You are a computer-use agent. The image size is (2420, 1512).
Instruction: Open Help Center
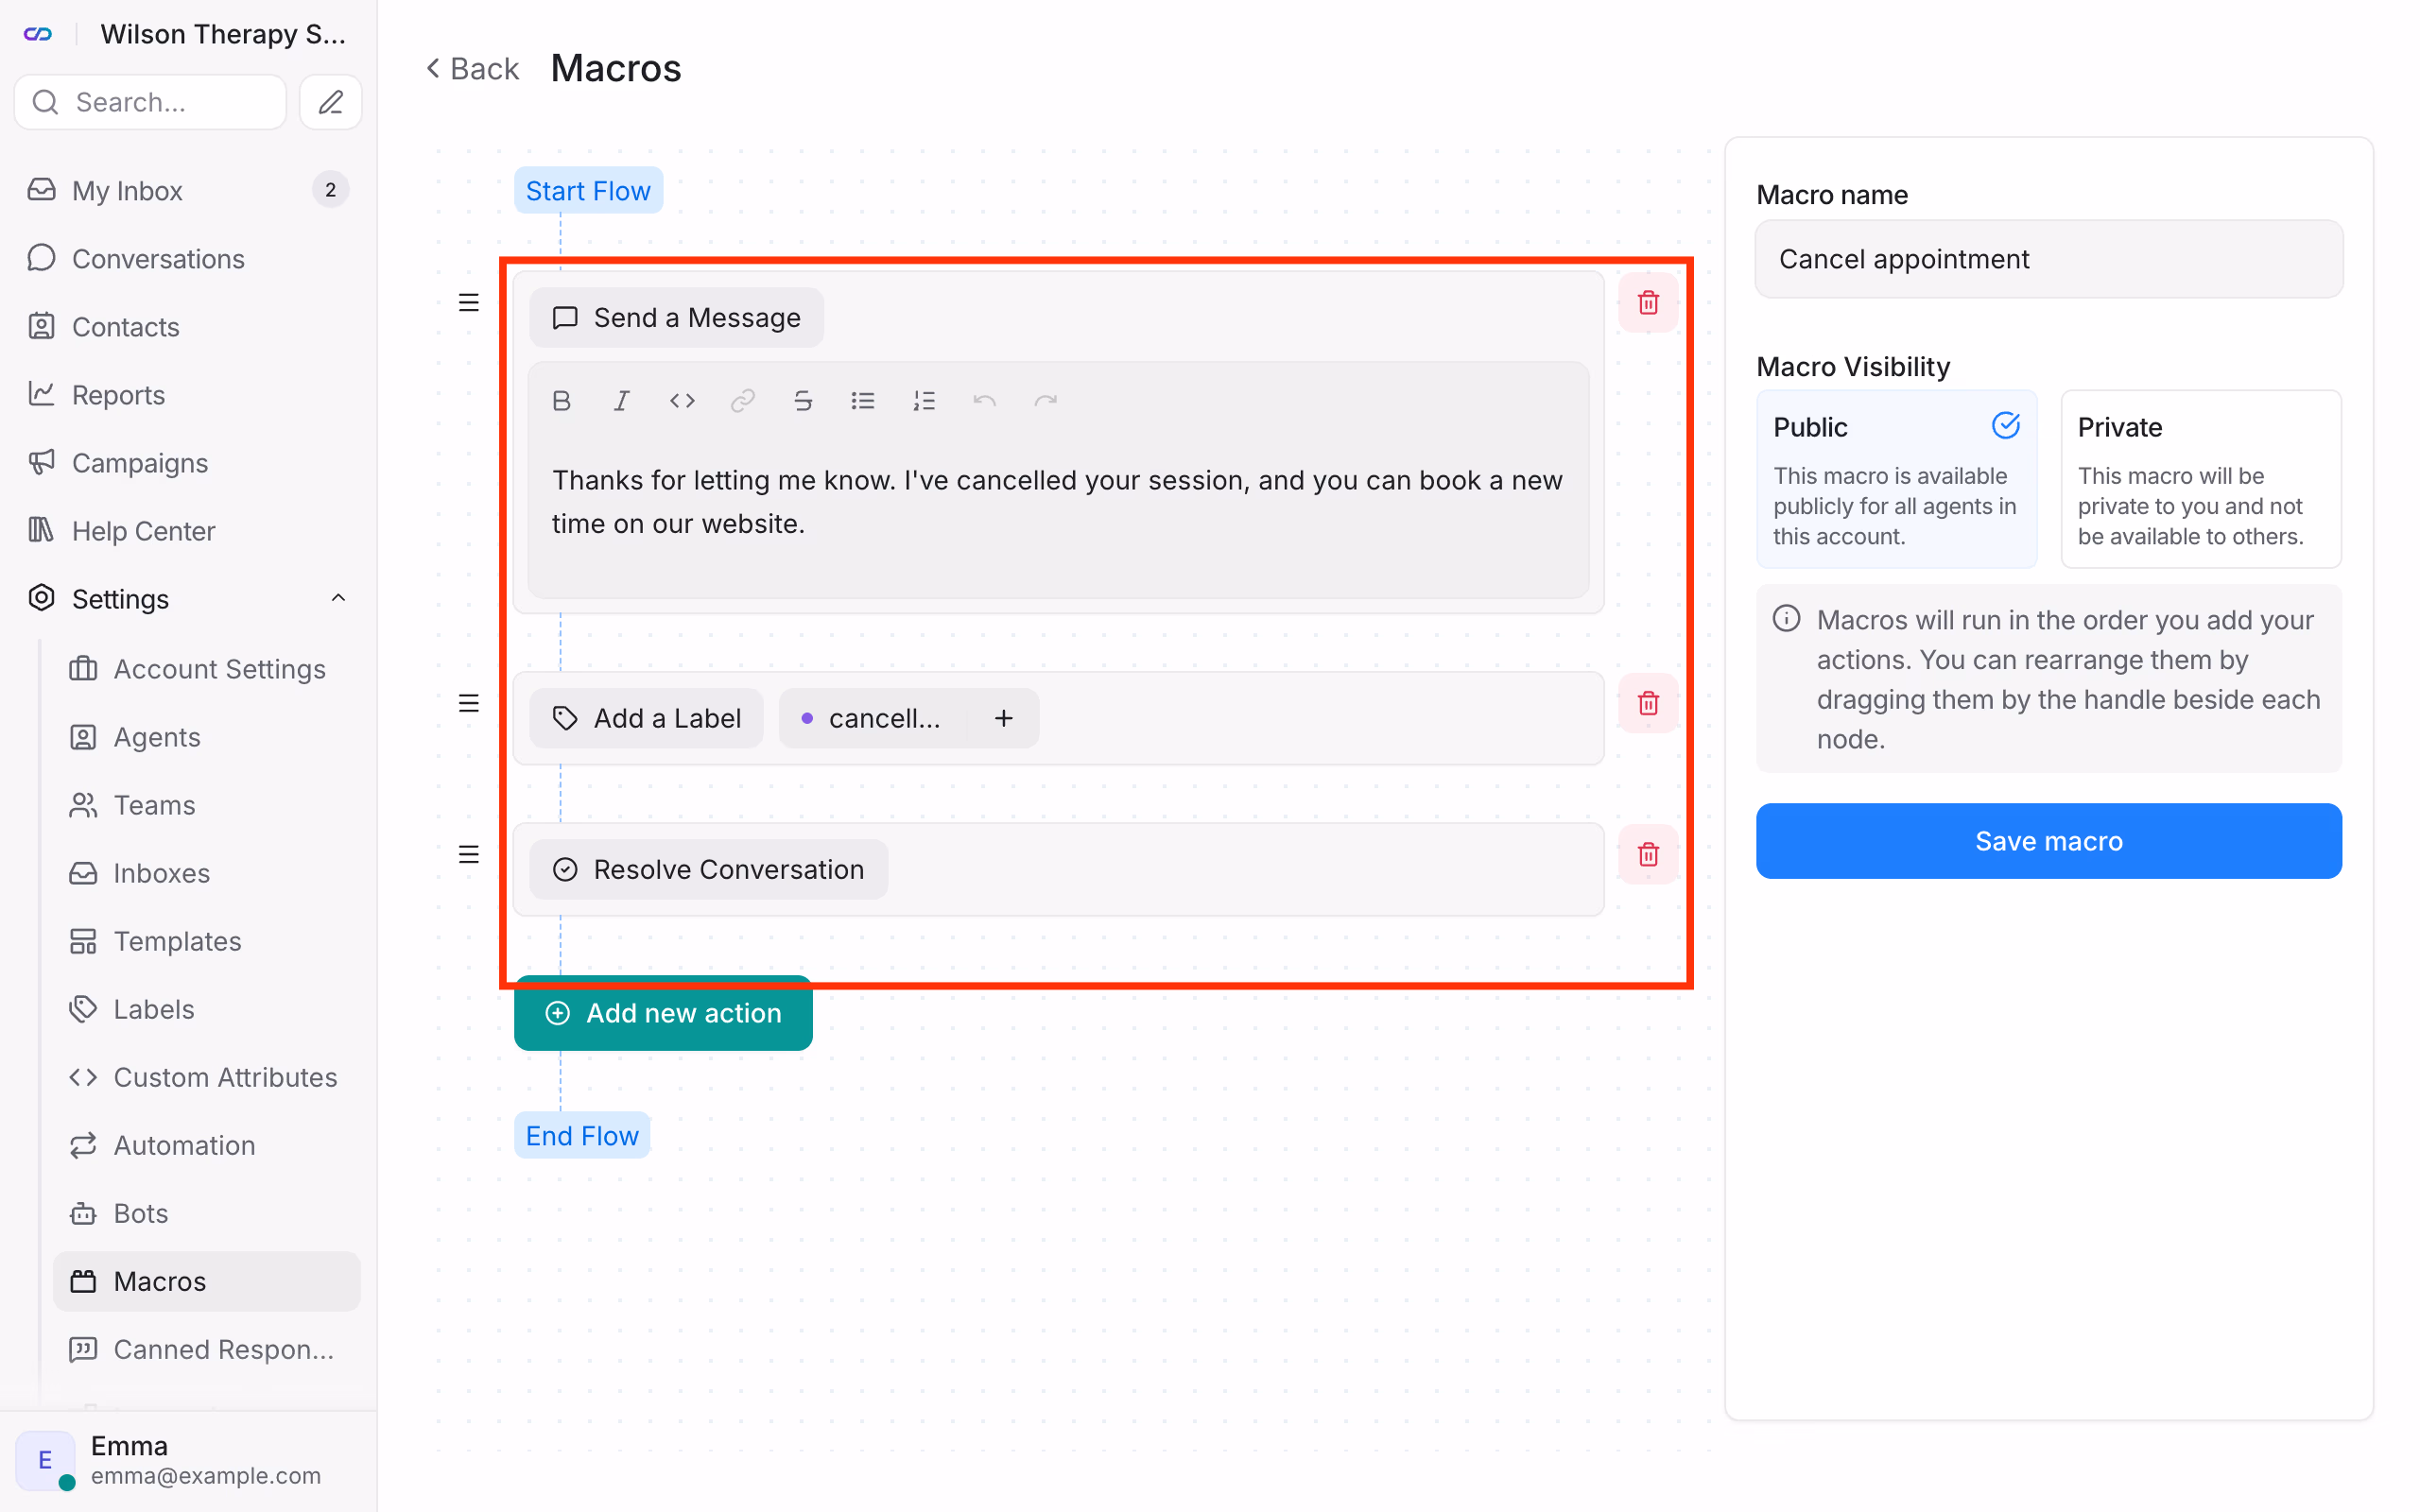point(188,530)
